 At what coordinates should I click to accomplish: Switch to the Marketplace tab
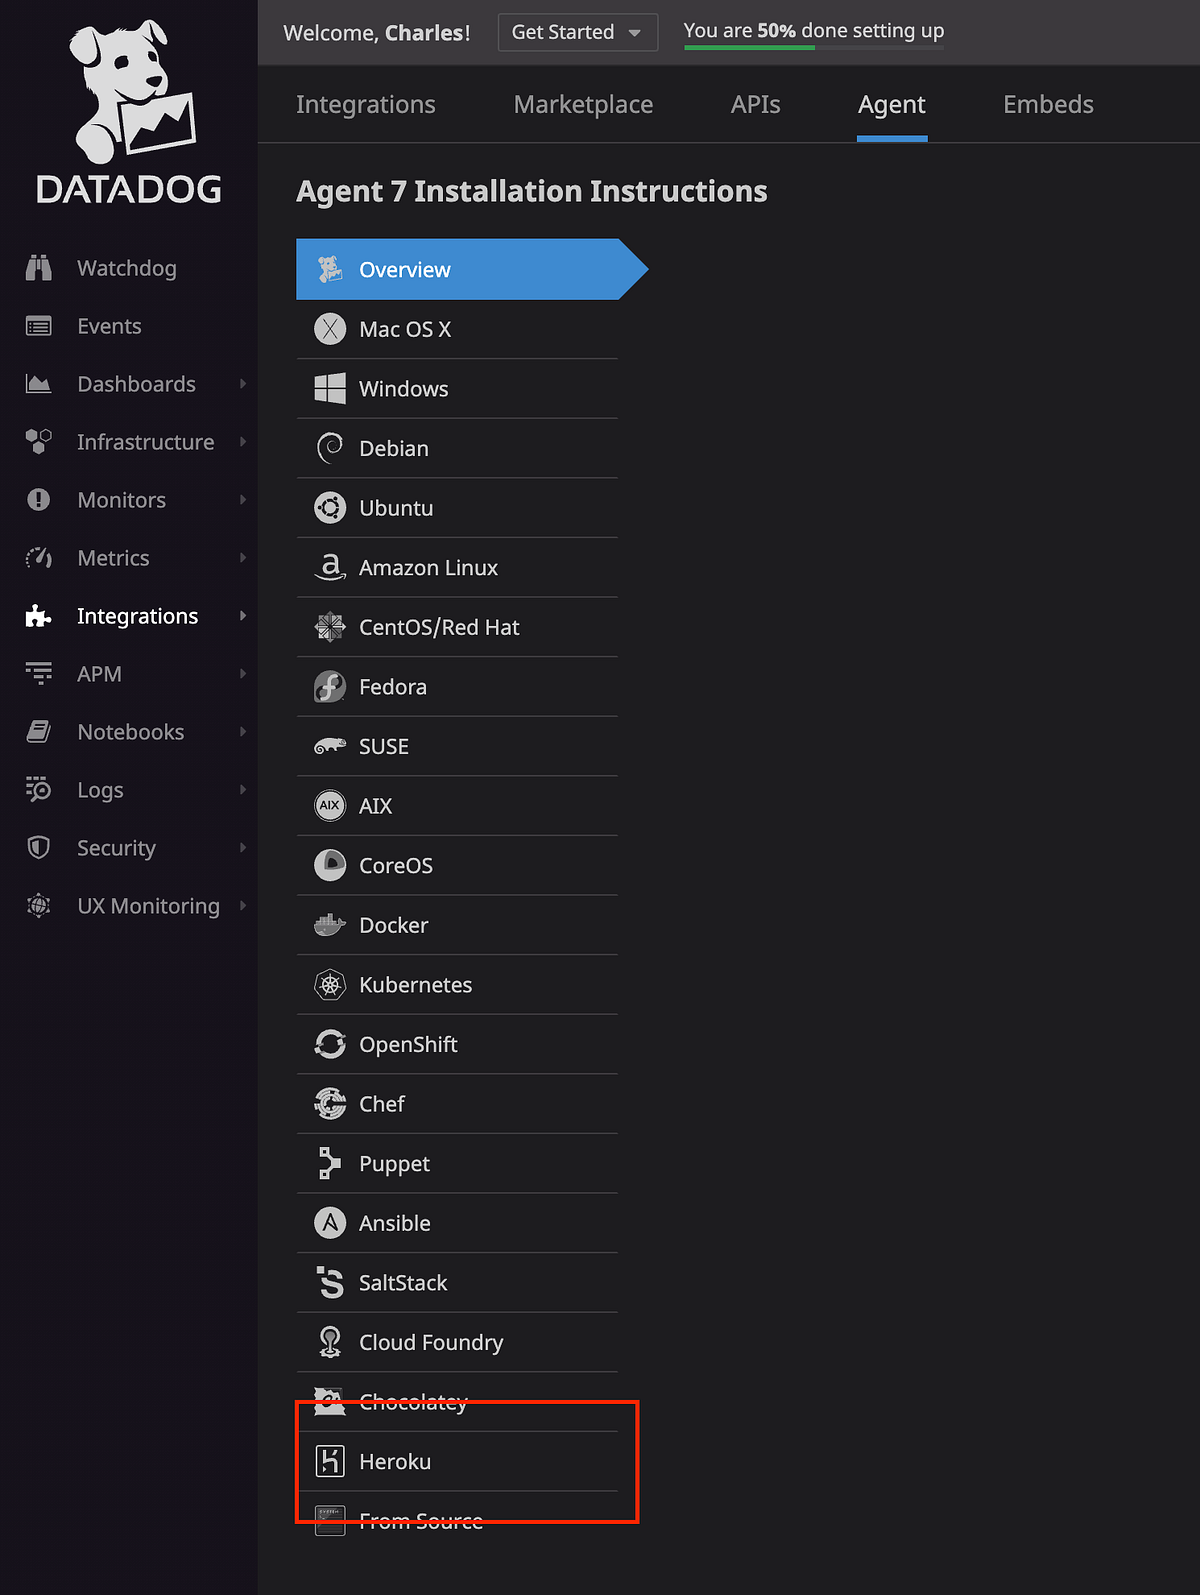(x=583, y=104)
